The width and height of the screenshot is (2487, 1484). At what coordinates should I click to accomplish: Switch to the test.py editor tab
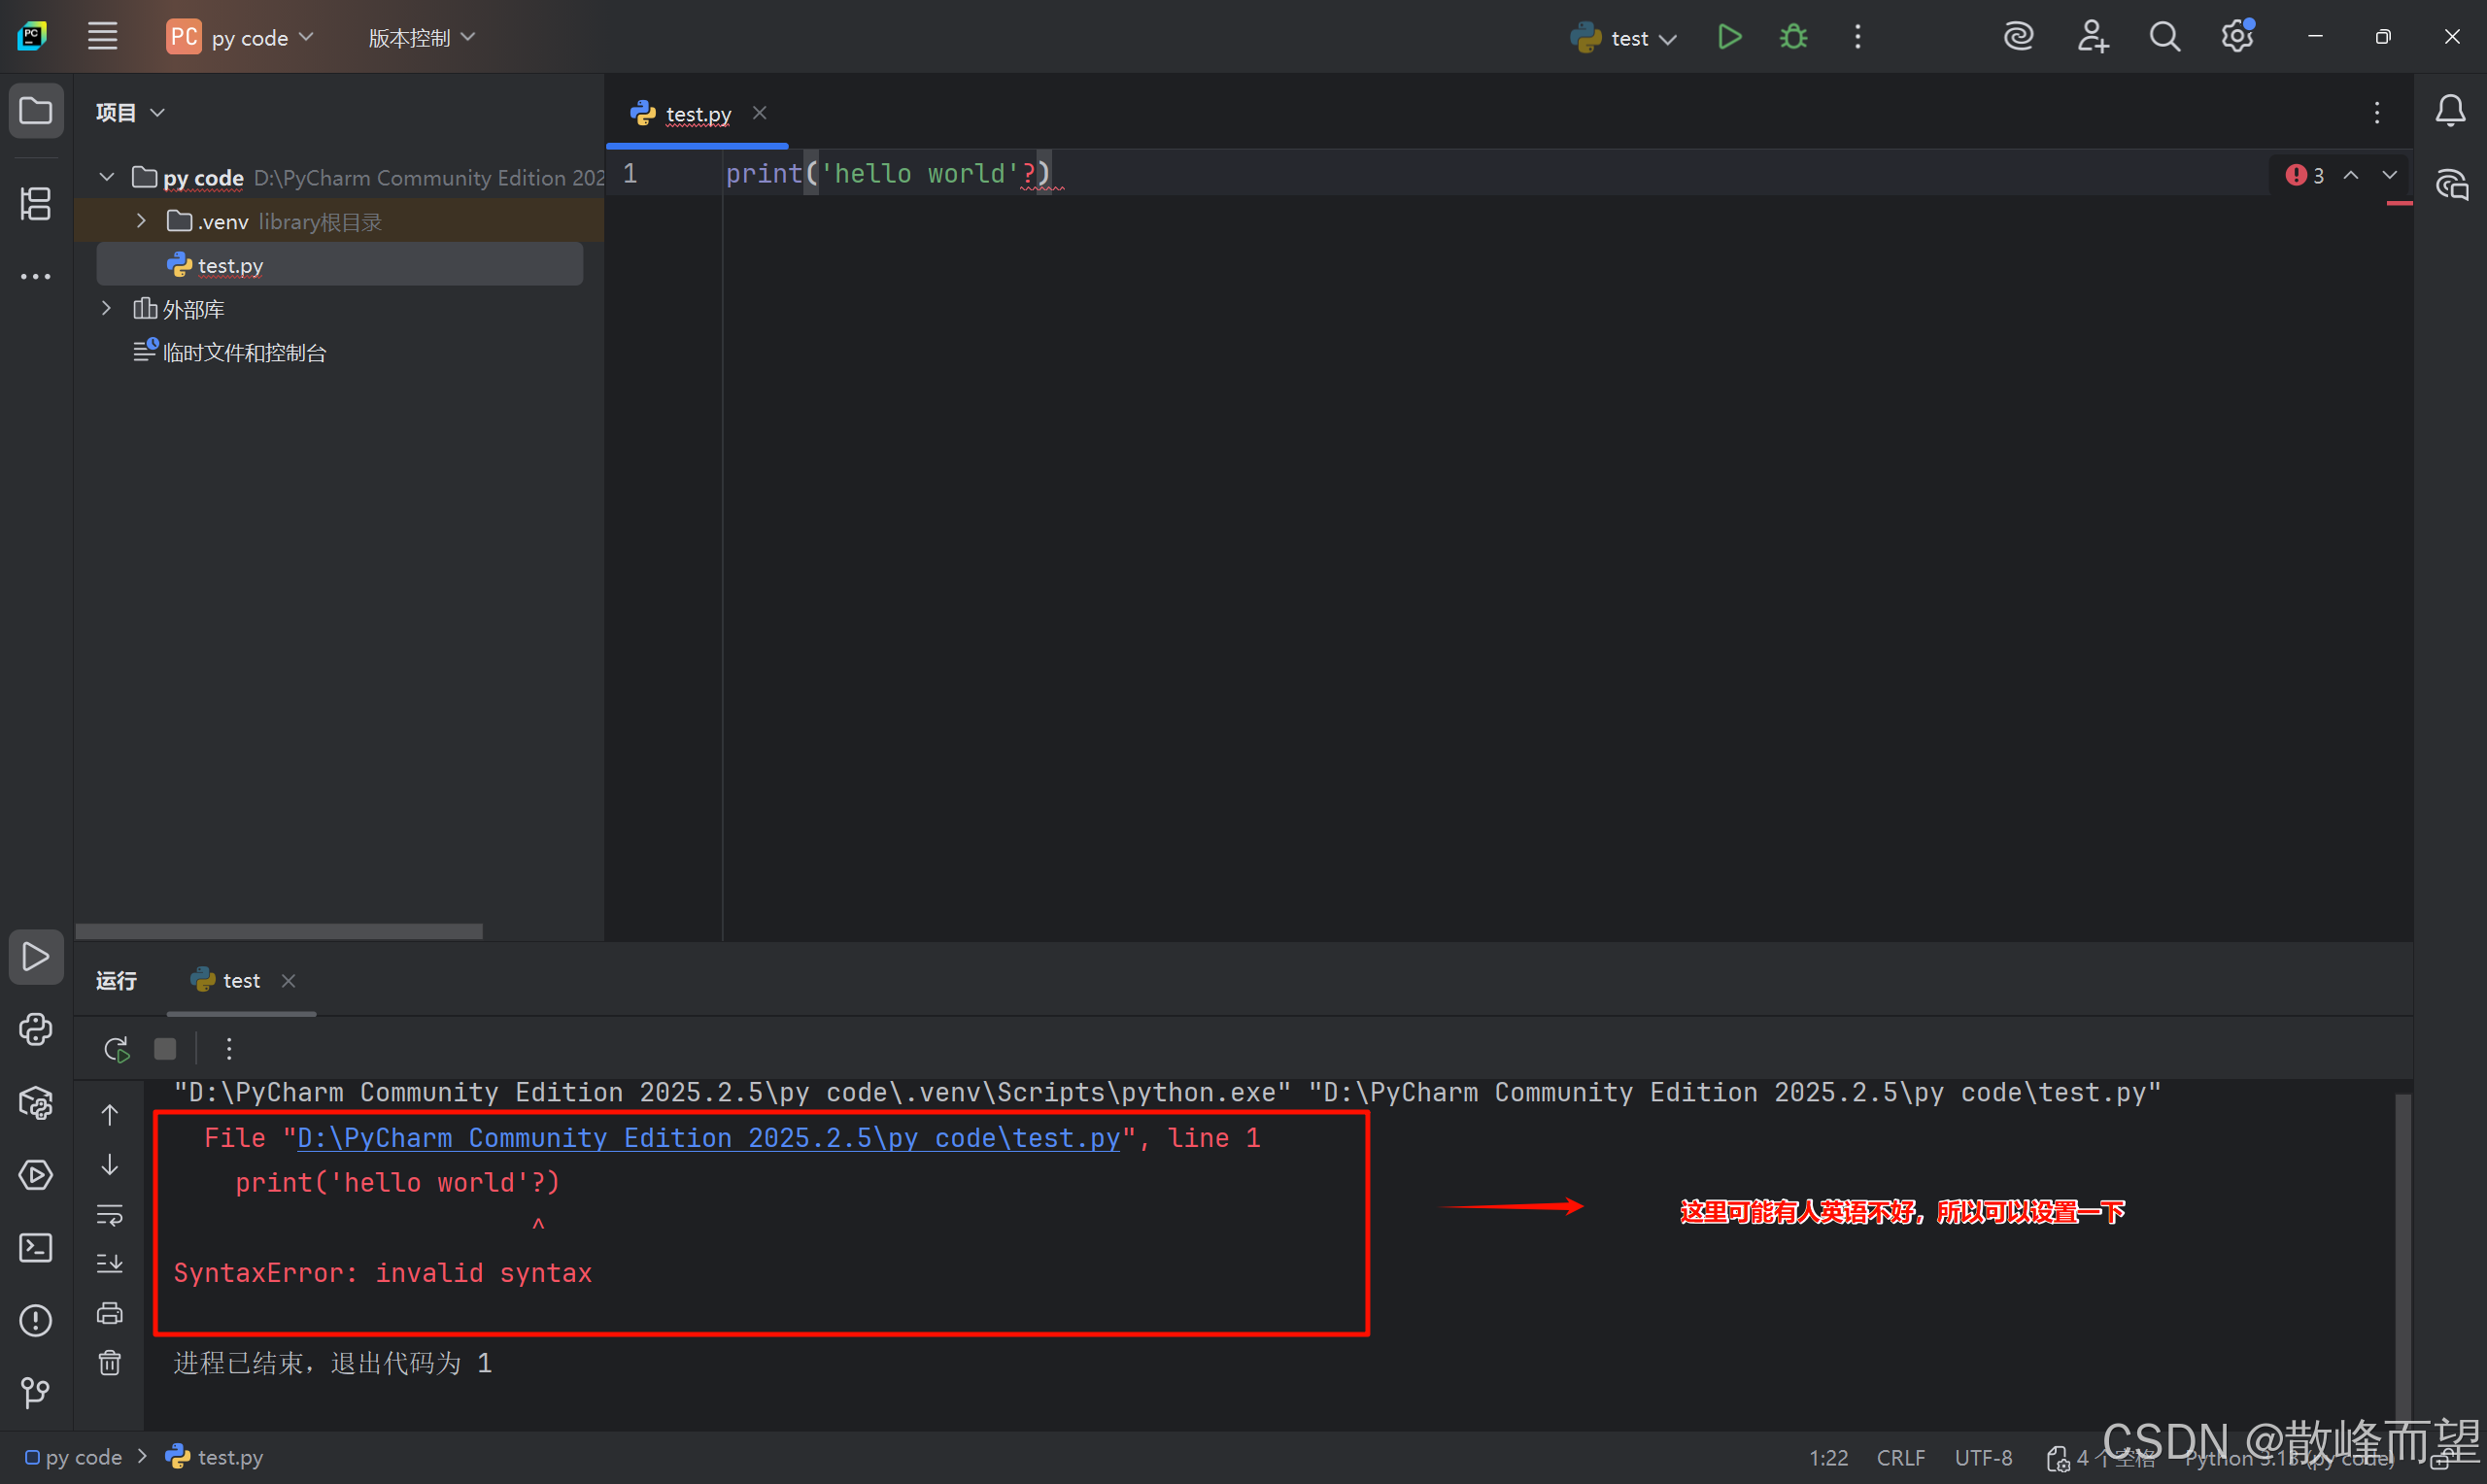point(698,114)
